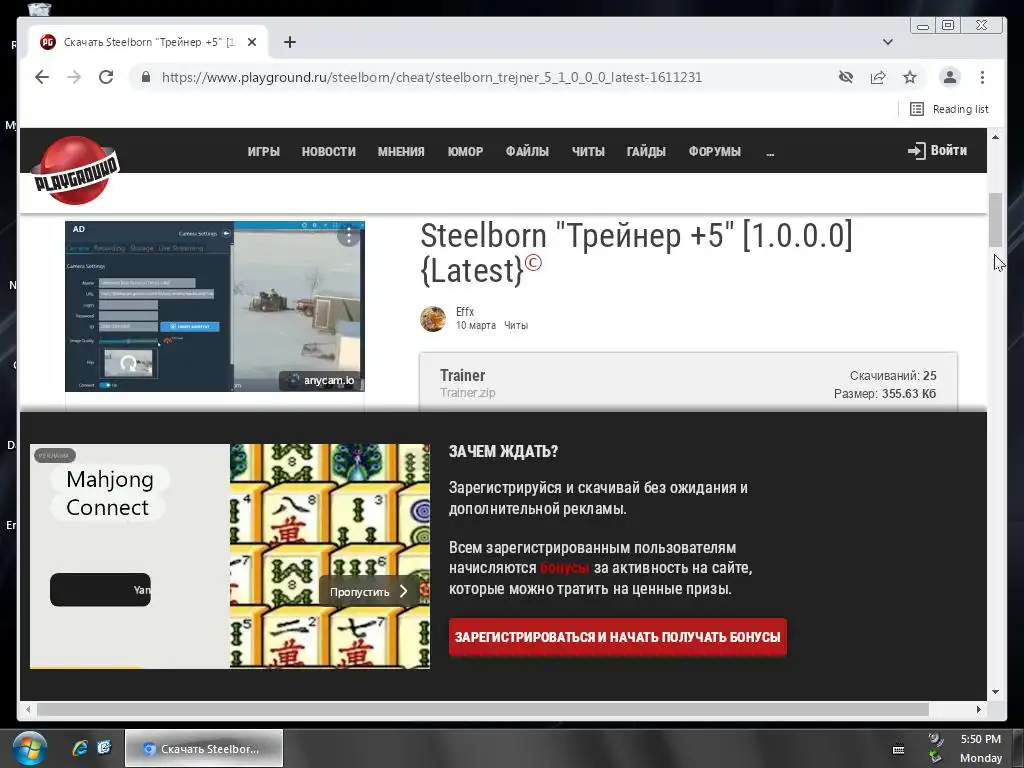Reload the current page

point(106,77)
